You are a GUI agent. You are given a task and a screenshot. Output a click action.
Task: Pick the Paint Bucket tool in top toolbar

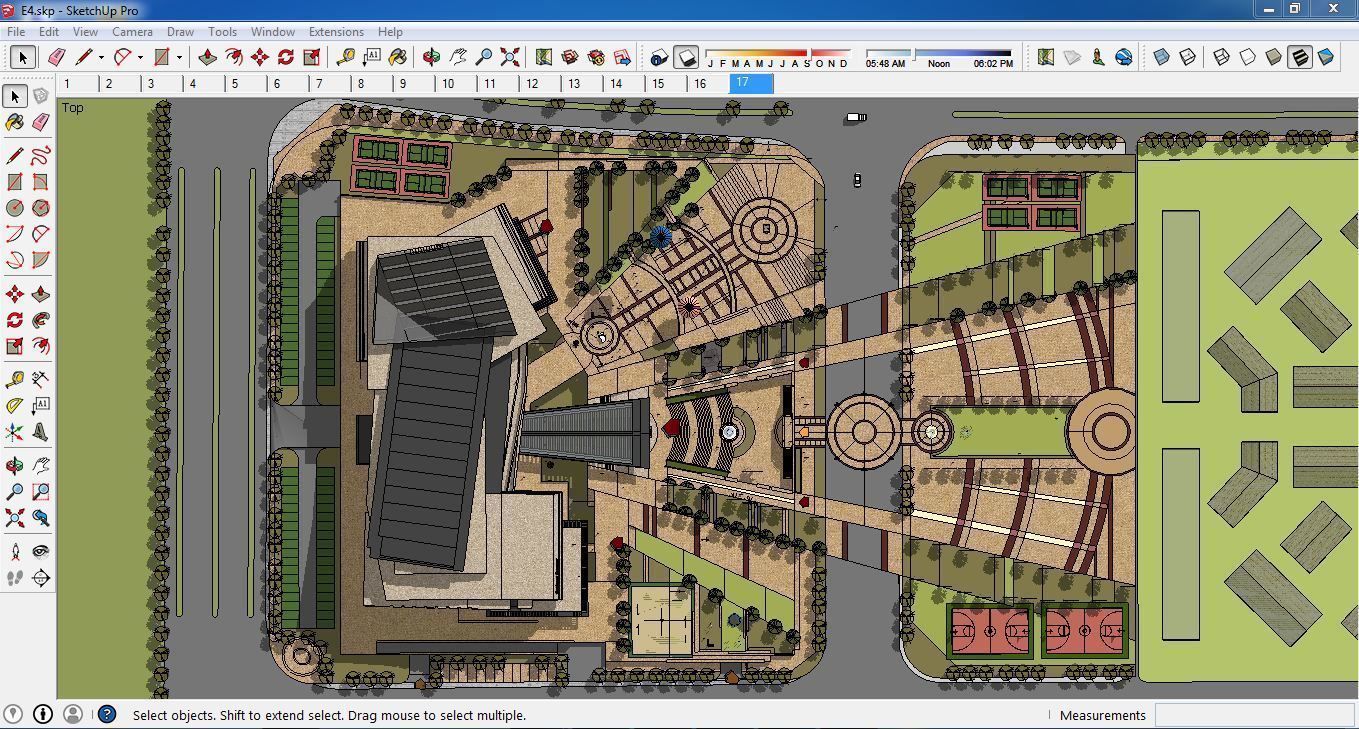[x=398, y=57]
